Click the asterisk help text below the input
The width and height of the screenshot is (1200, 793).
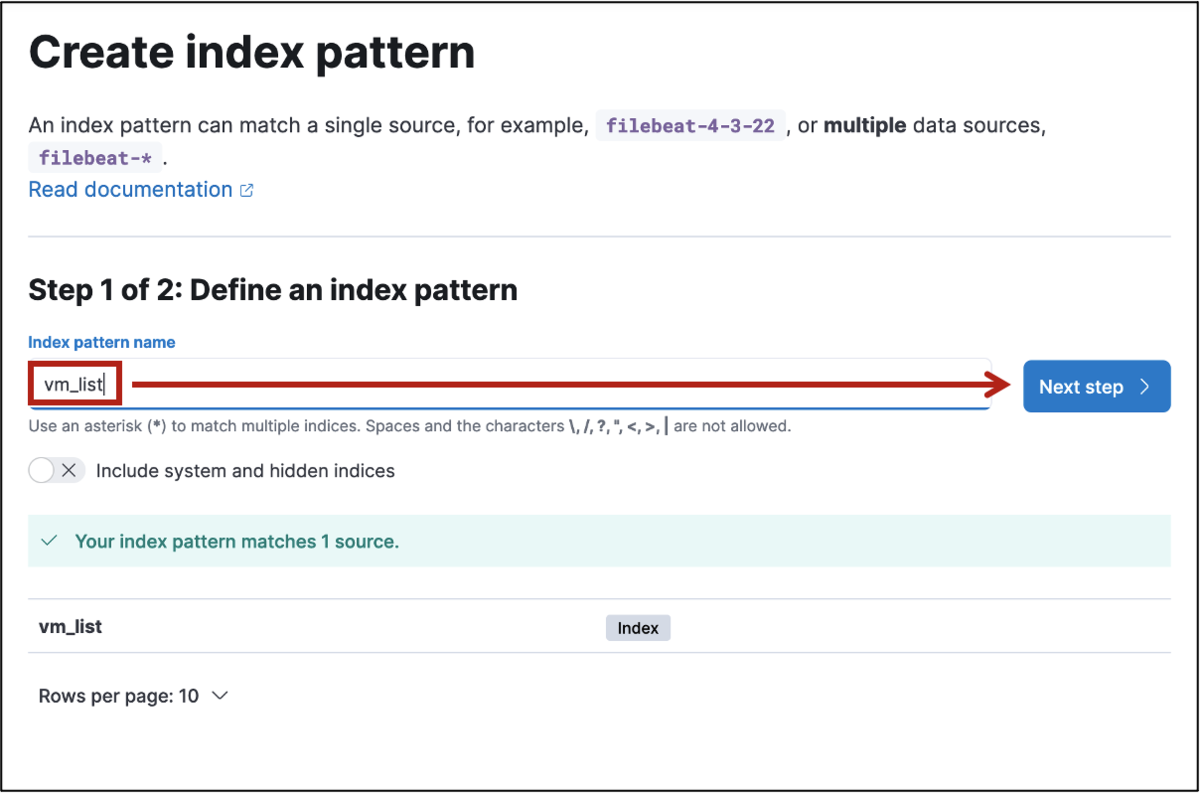pos(409,426)
